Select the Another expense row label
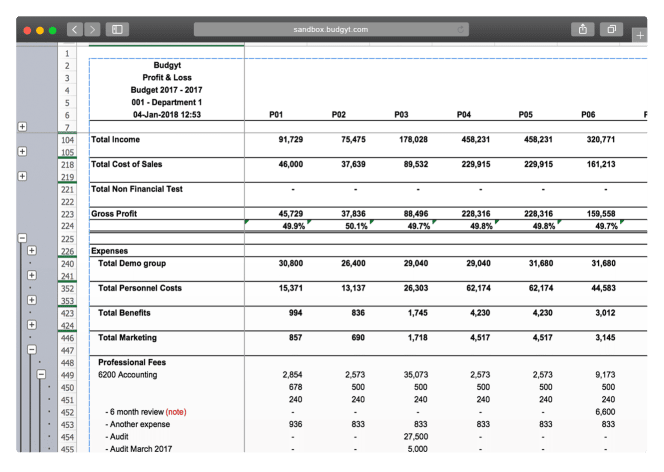The image size is (664, 472). tap(138, 424)
